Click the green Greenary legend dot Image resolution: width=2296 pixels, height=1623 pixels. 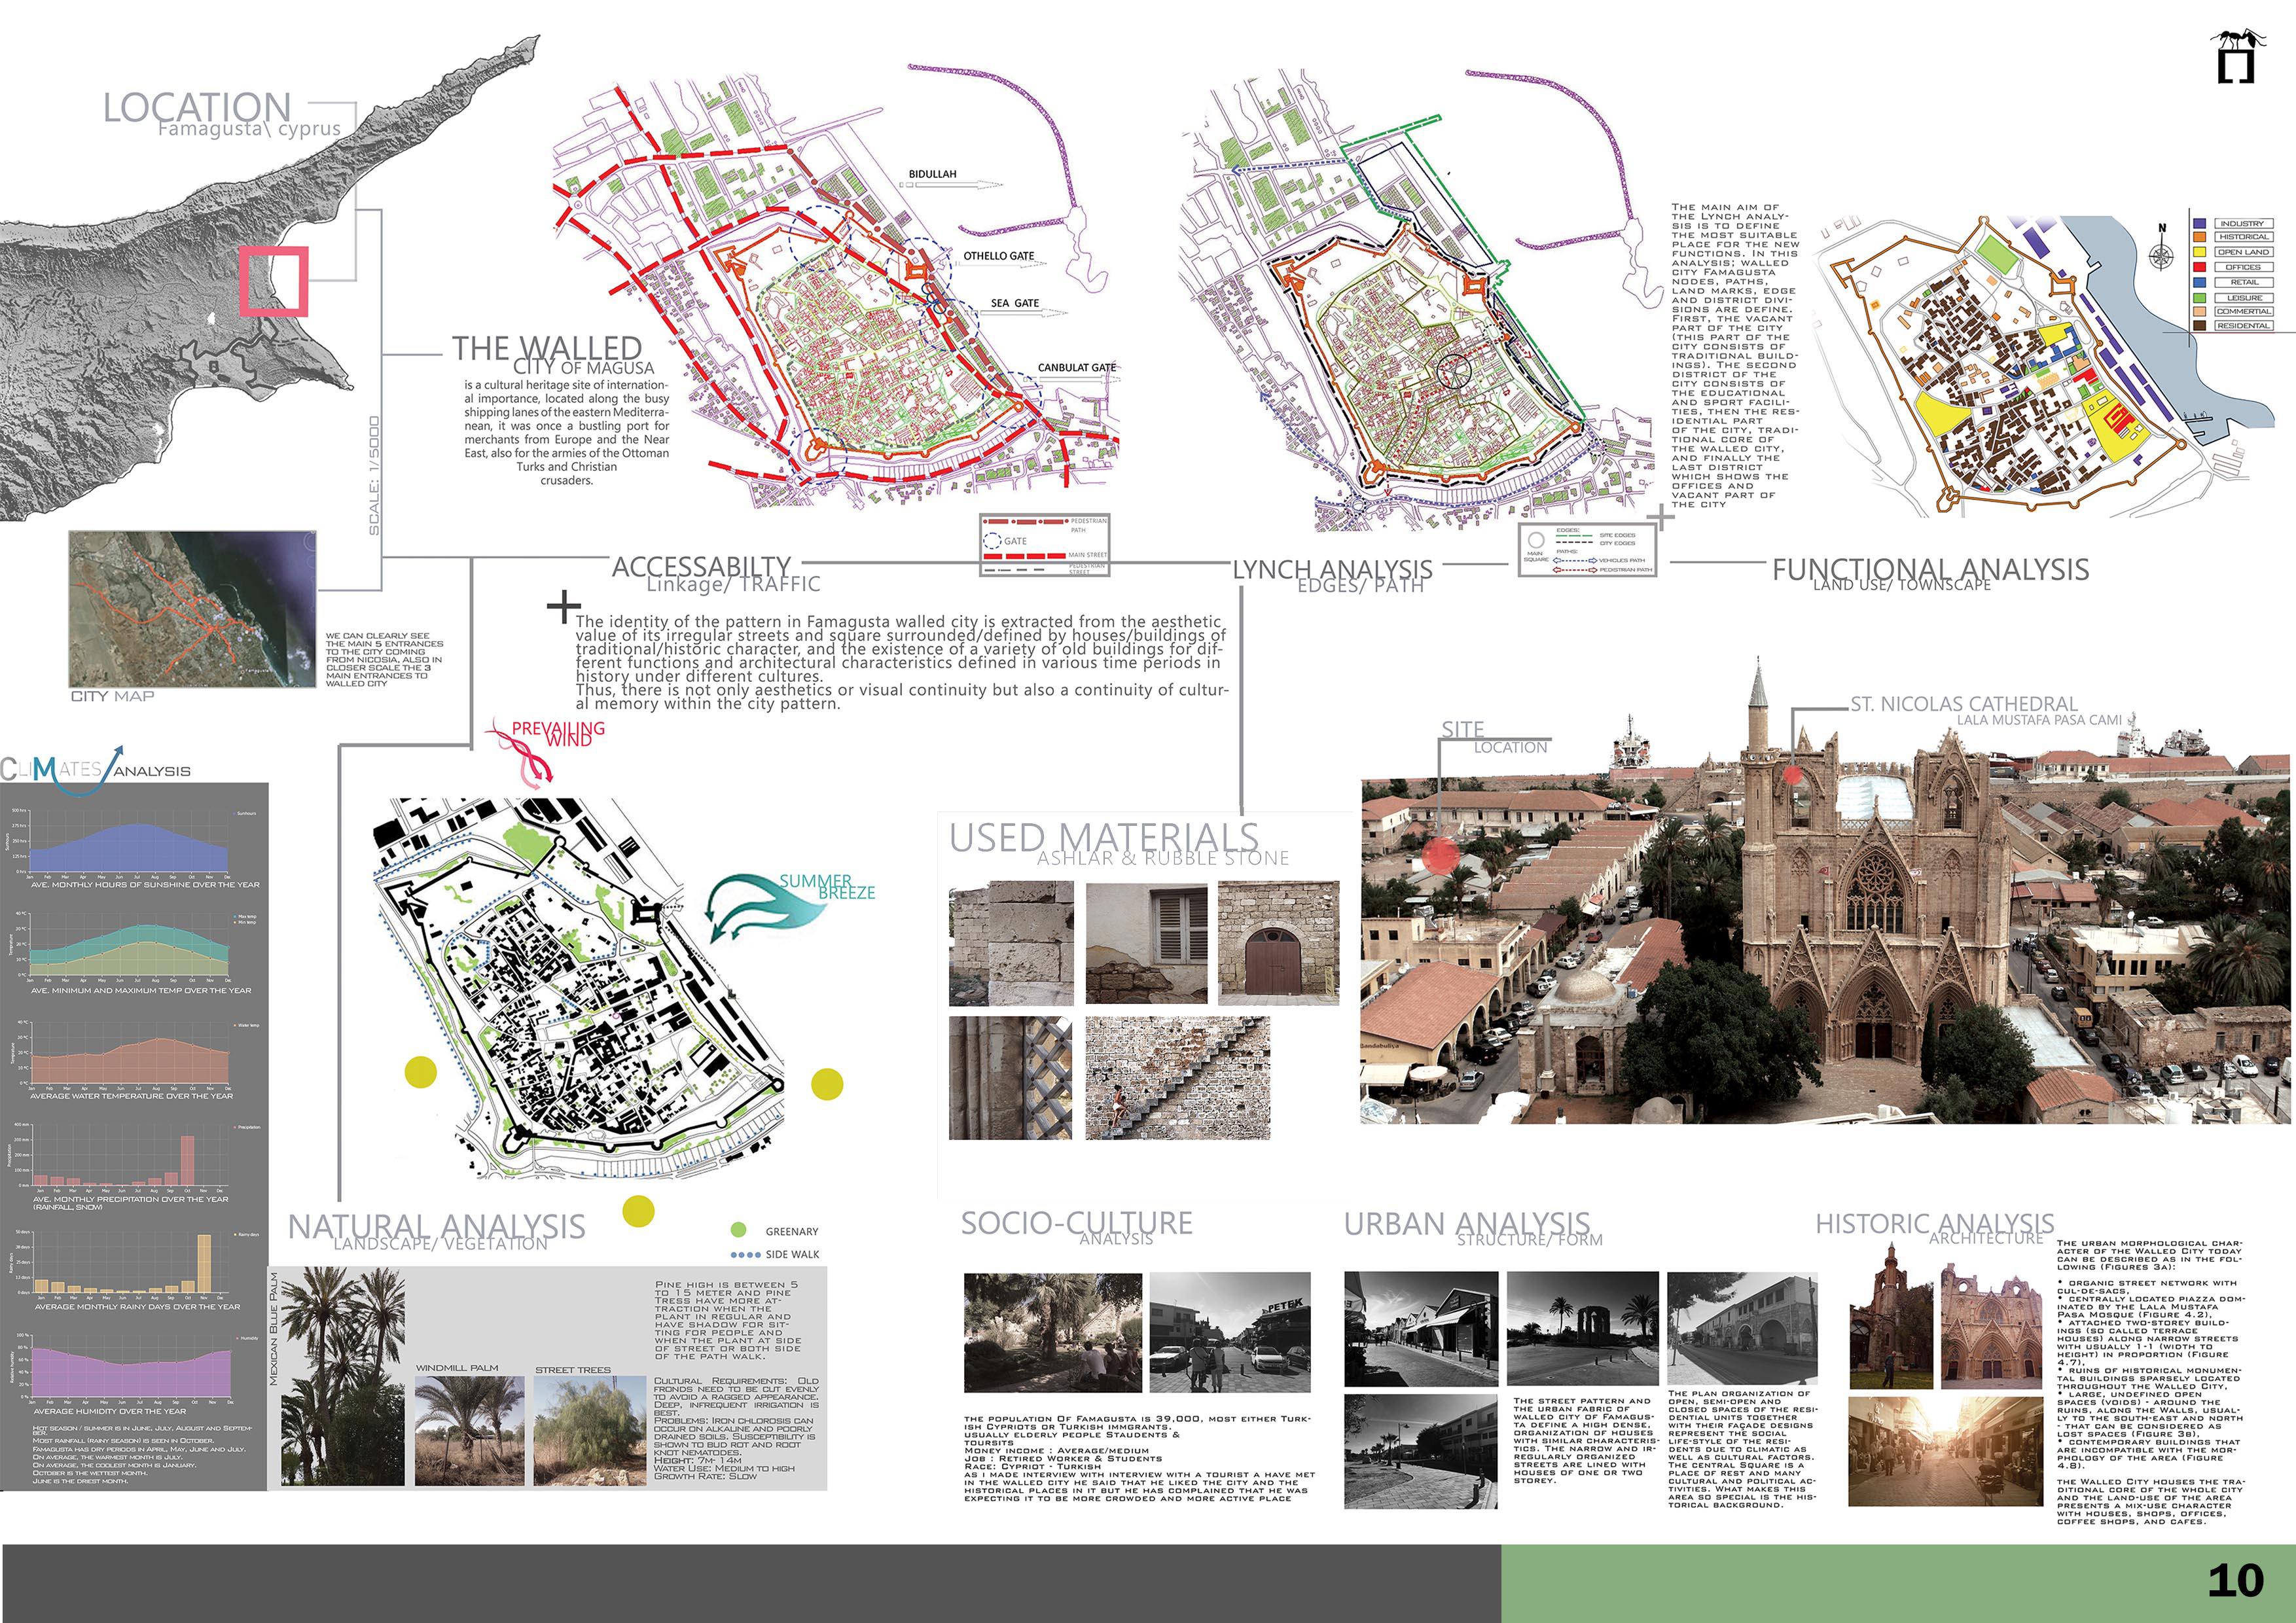pyautogui.click(x=739, y=1230)
